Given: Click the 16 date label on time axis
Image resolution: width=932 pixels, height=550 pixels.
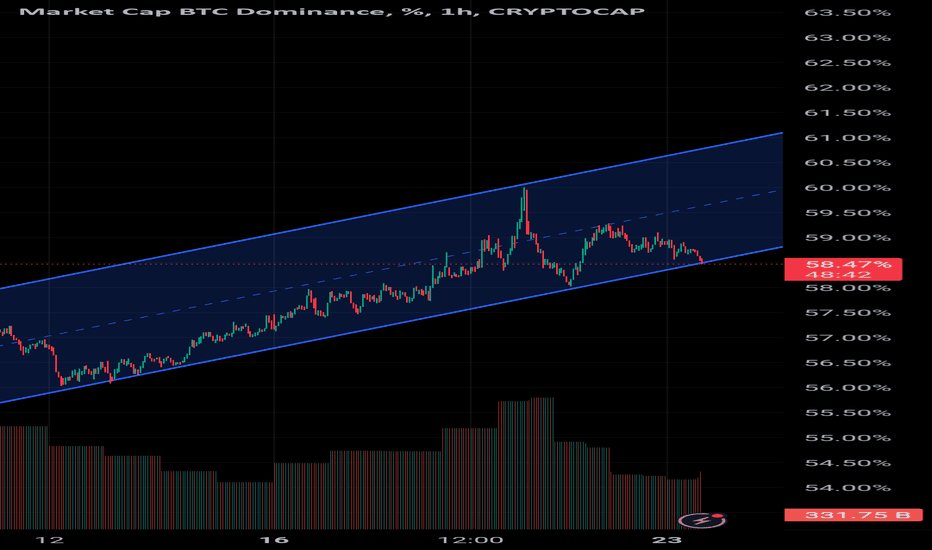Looking at the screenshot, I should point(275,540).
